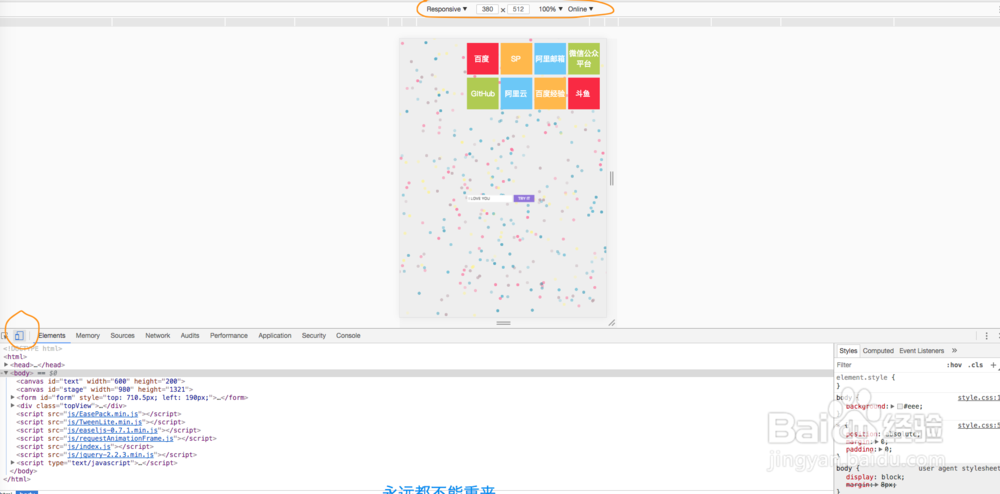1000x494 pixels.
Task: Collapse the body node
Action: [6, 373]
